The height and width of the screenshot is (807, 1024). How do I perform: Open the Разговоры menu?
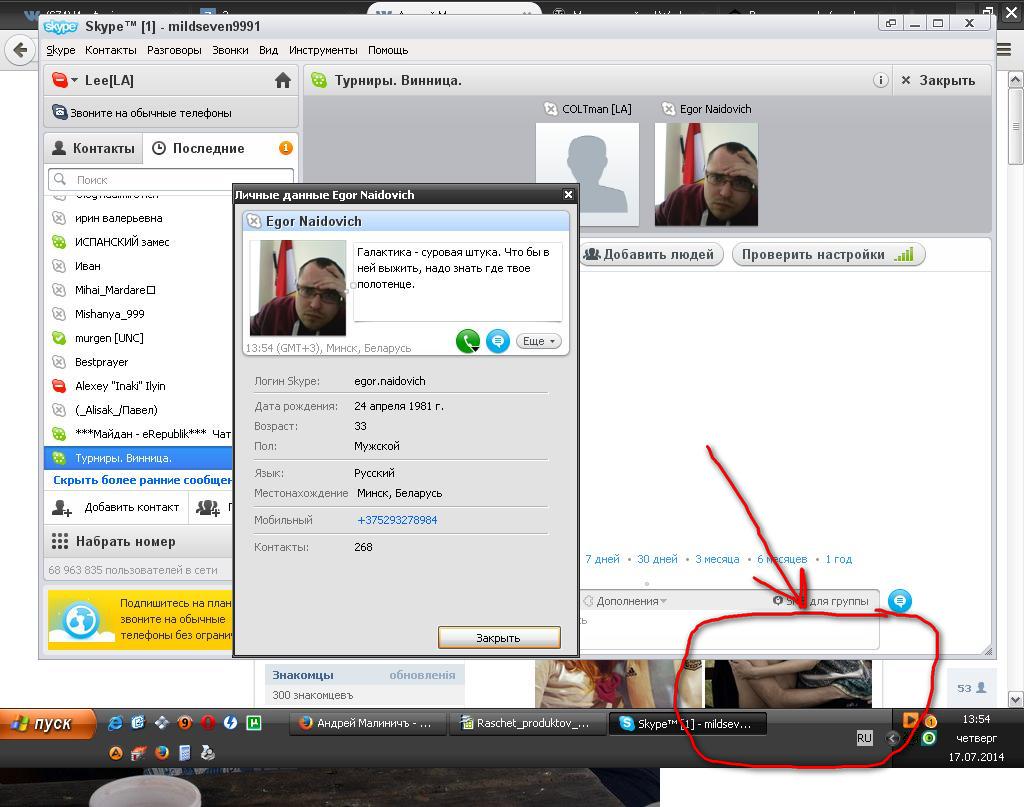click(174, 50)
